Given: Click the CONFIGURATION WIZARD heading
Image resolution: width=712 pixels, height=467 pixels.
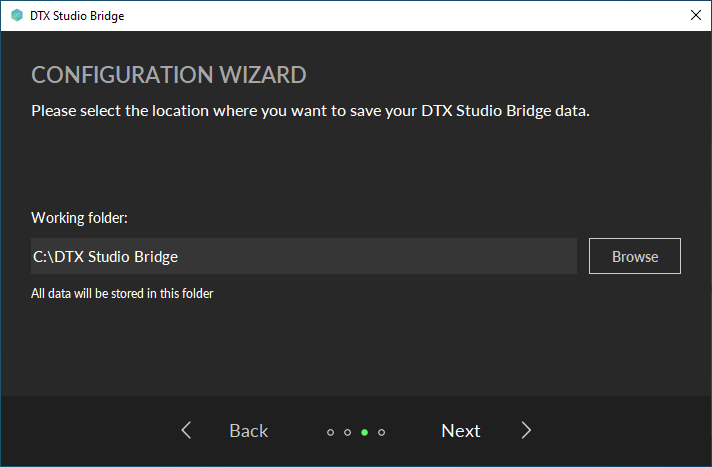Looking at the screenshot, I should pos(168,75).
